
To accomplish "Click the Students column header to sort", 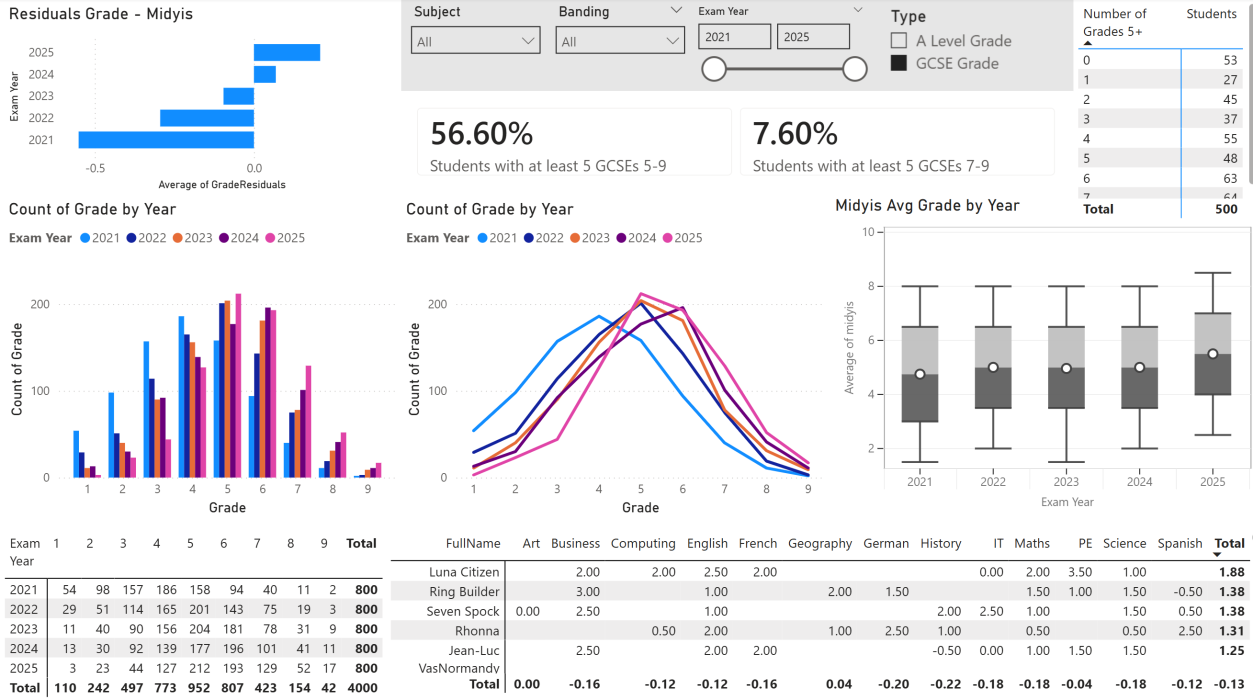I will click(1212, 14).
